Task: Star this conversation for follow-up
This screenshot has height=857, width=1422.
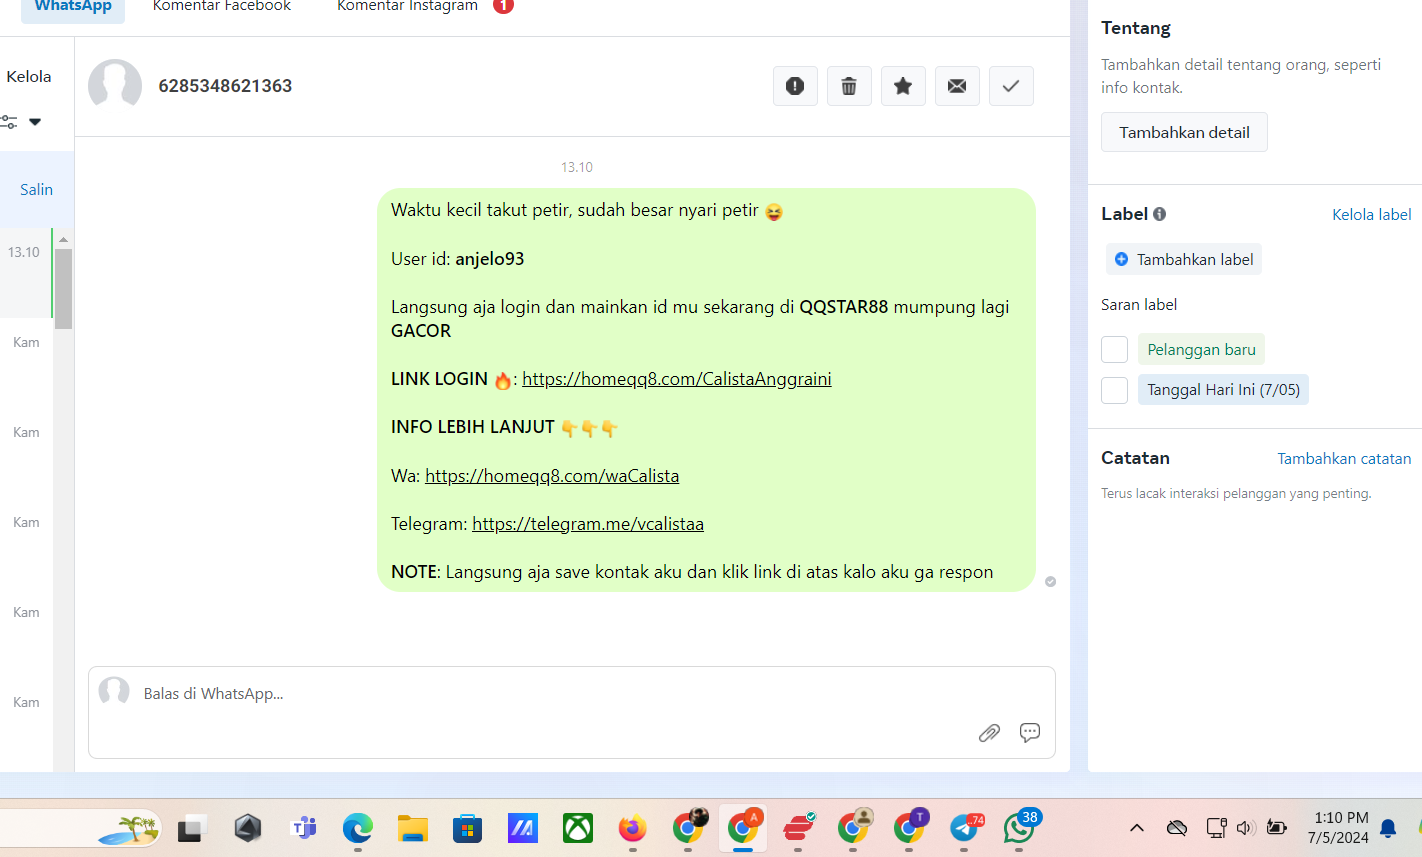Action: 903,86
